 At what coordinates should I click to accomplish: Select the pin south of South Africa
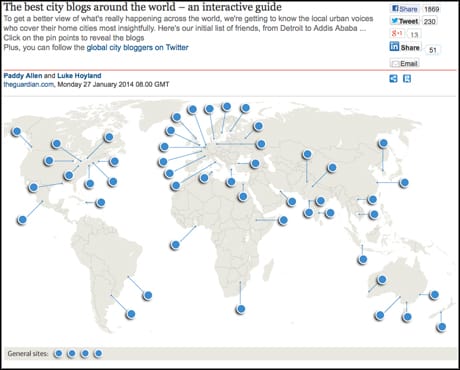(x=241, y=309)
